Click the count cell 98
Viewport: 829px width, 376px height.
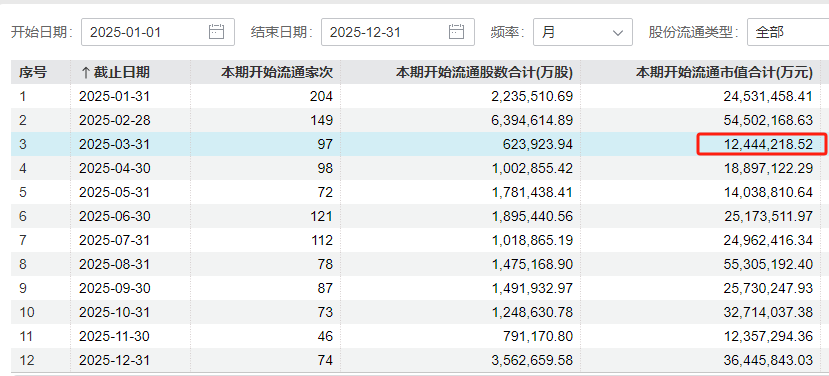pos(325,168)
